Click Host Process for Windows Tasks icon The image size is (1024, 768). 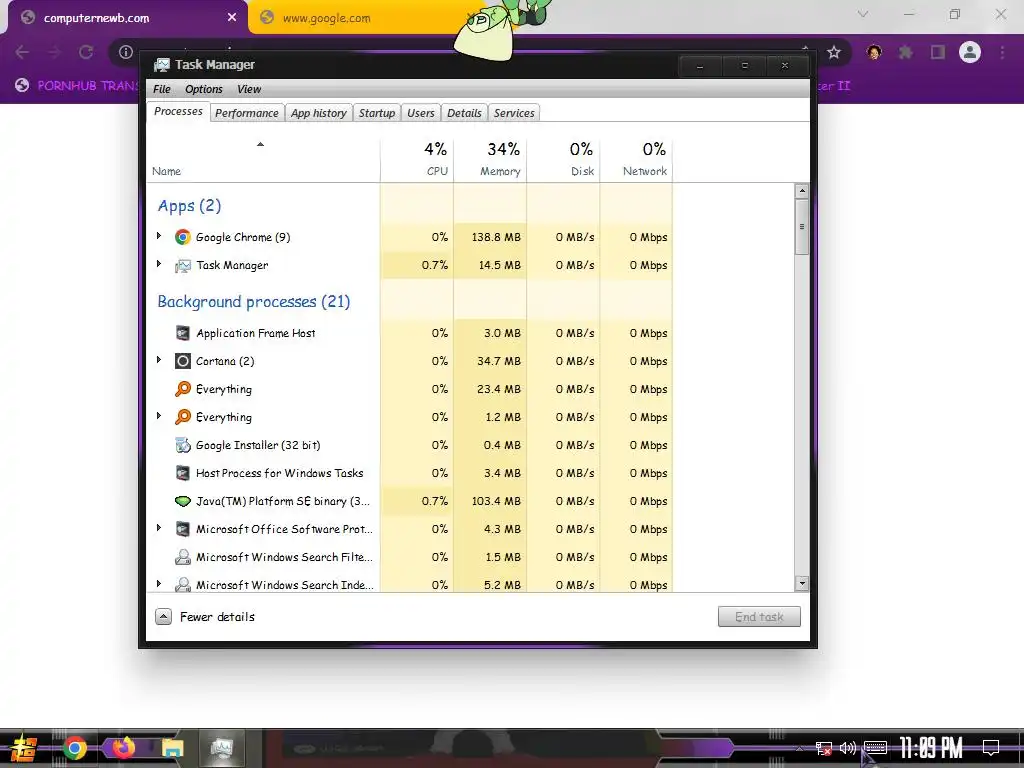183,473
